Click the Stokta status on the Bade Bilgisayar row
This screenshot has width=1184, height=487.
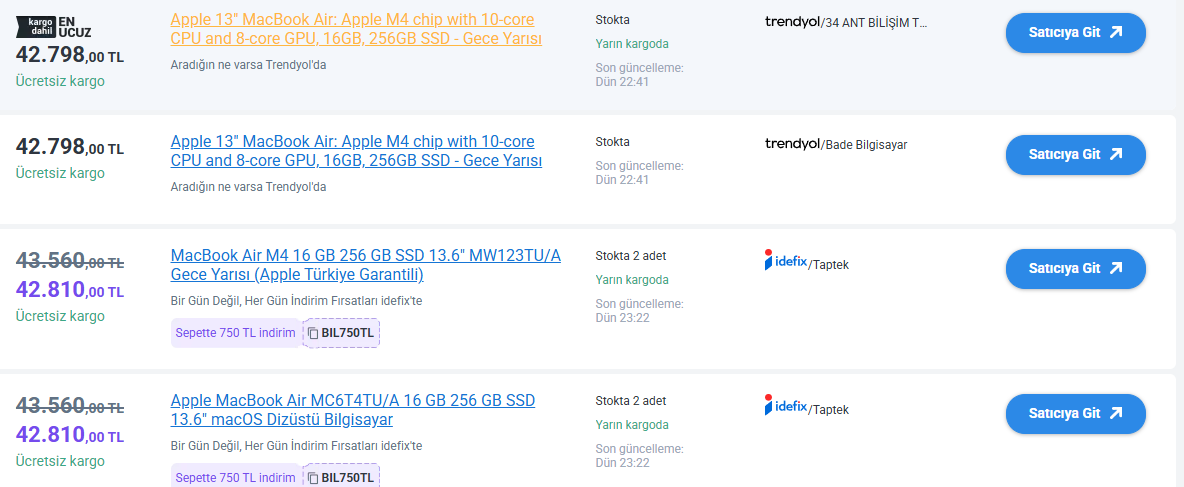pyautogui.click(x=612, y=142)
